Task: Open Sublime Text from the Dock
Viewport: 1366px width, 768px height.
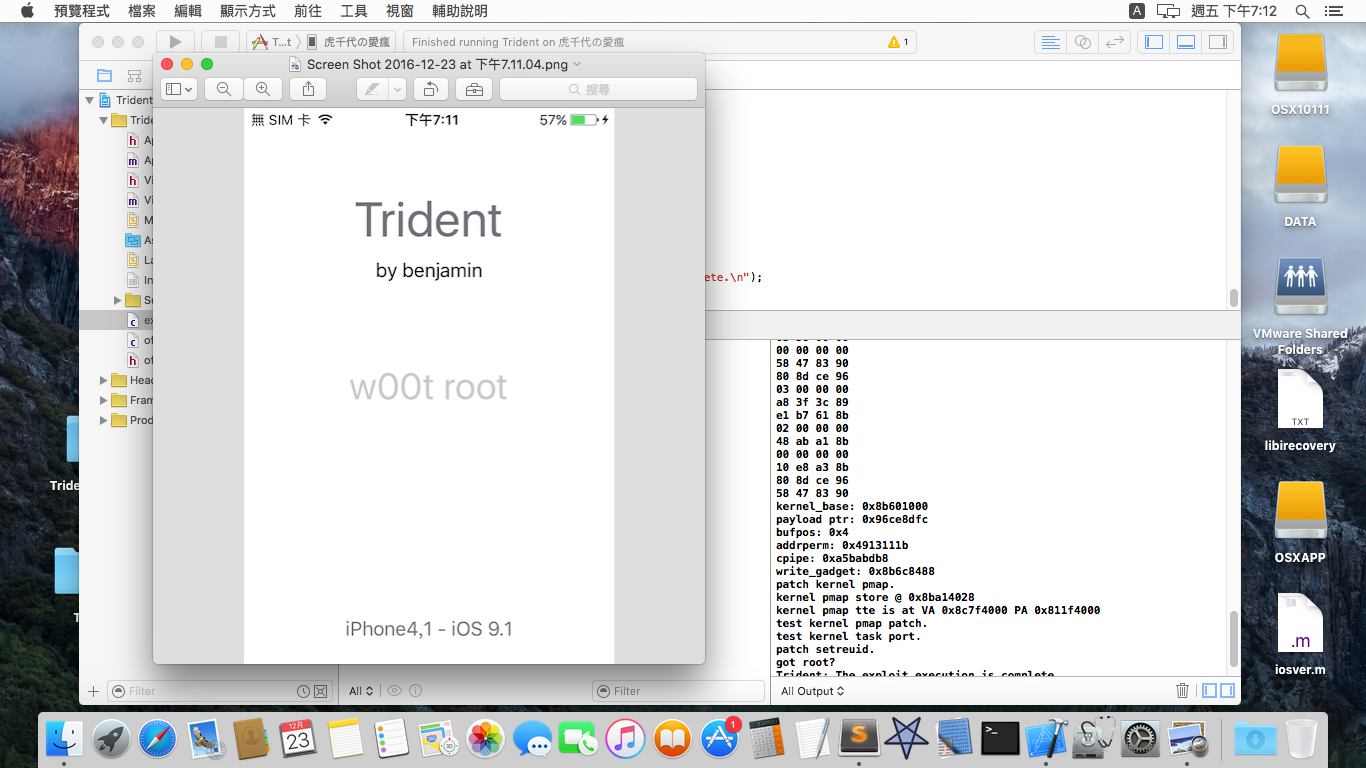Action: point(860,739)
